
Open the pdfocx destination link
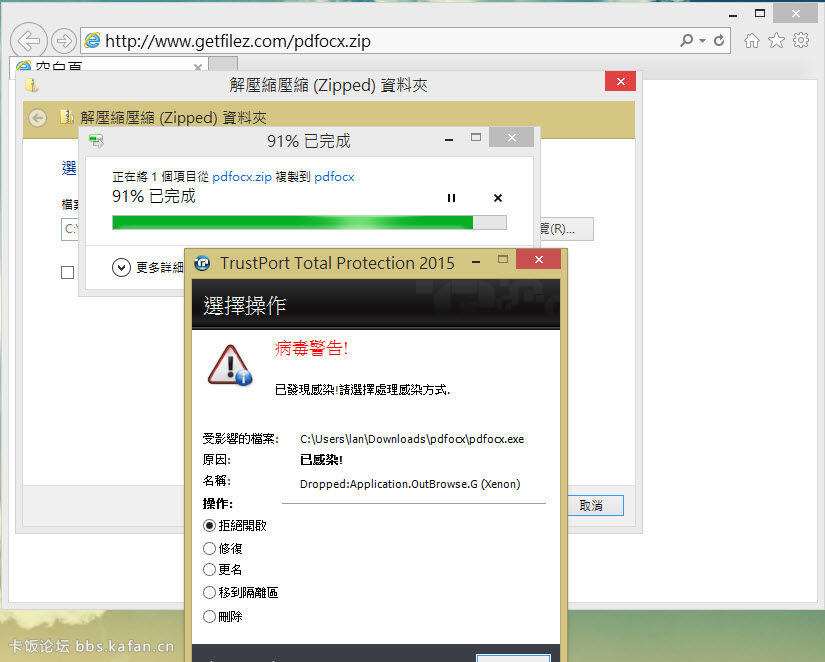pyautogui.click(x=334, y=177)
